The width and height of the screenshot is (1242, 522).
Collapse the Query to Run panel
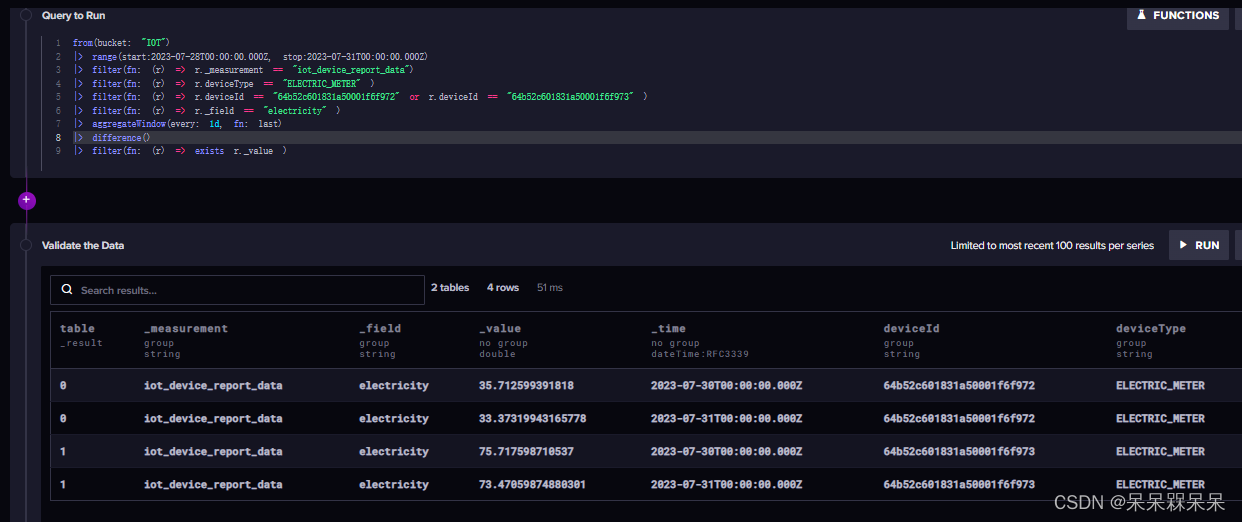tap(27, 16)
